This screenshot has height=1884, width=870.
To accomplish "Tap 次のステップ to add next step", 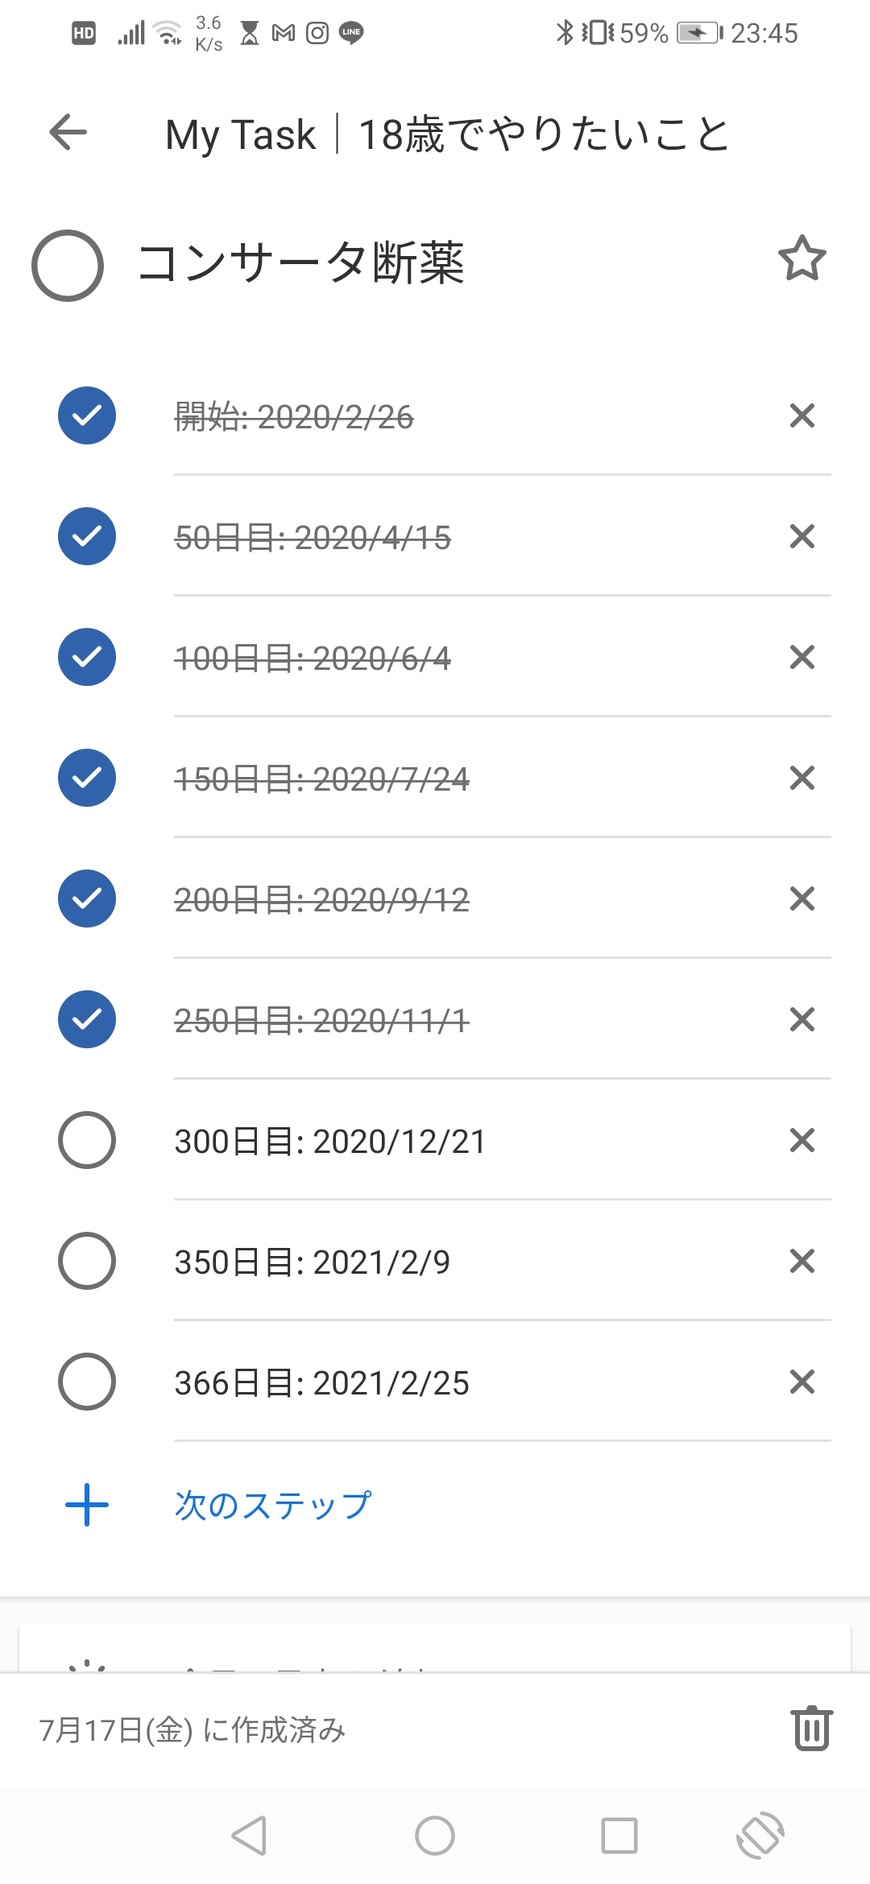I will tap(273, 1505).
